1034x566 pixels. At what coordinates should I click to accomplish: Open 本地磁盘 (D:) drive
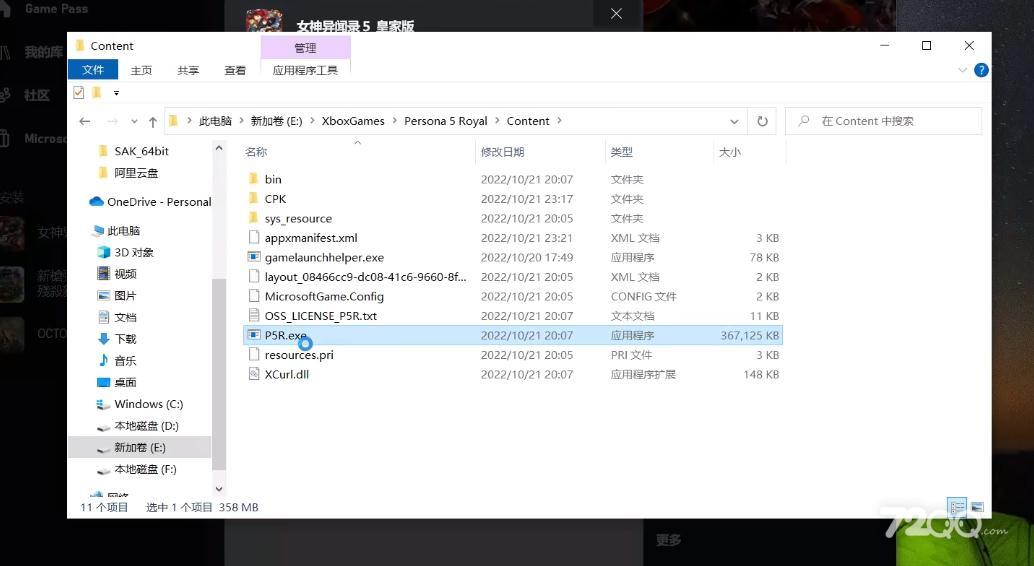(138, 425)
